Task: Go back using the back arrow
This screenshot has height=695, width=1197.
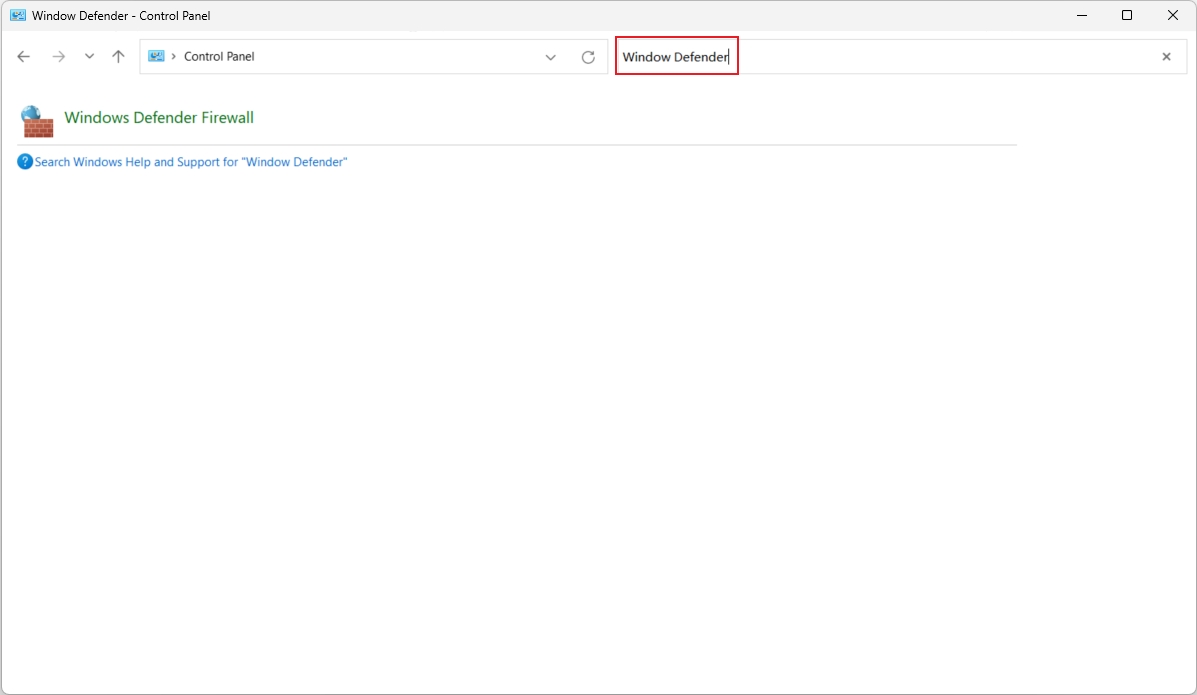Action: [x=24, y=57]
